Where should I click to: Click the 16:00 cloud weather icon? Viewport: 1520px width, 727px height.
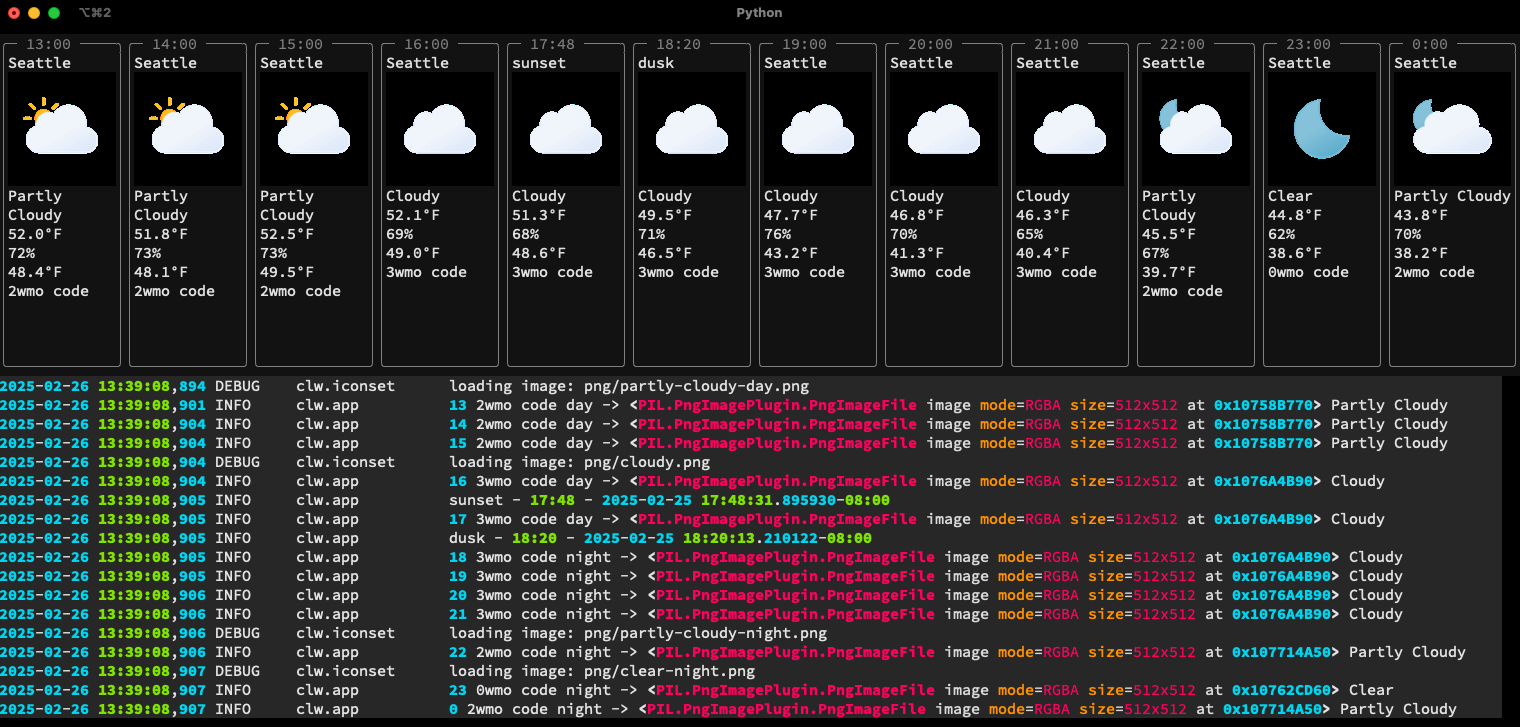click(439, 130)
